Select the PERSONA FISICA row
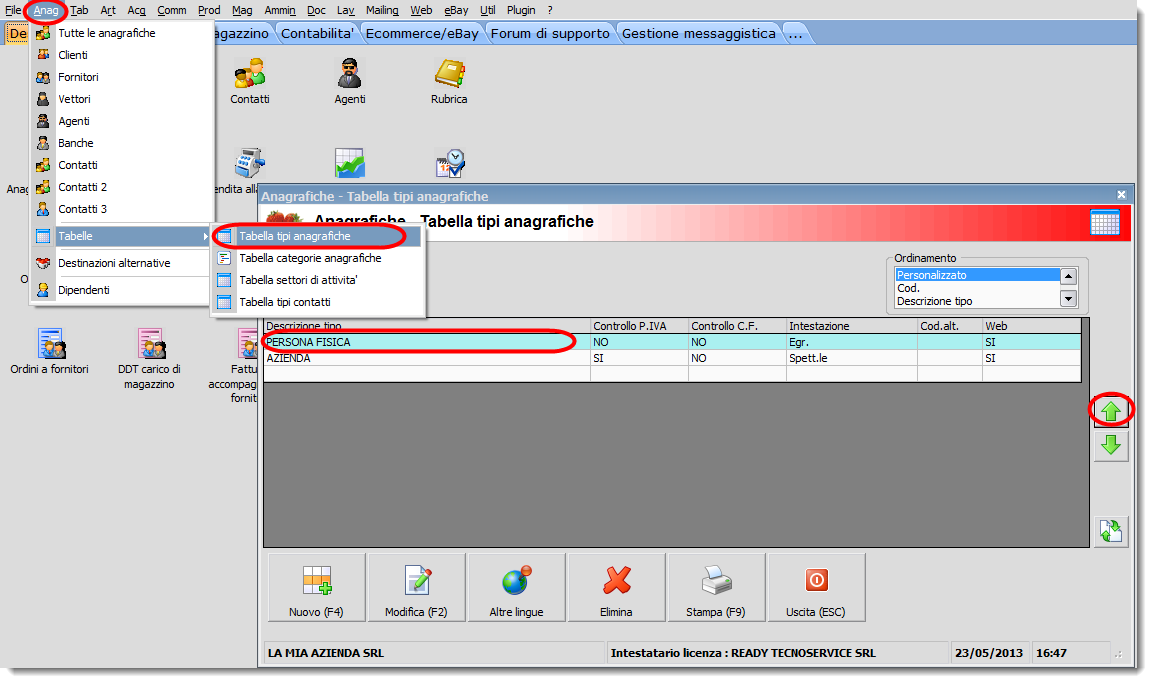The height and width of the screenshot is (683, 1152). tap(672, 342)
